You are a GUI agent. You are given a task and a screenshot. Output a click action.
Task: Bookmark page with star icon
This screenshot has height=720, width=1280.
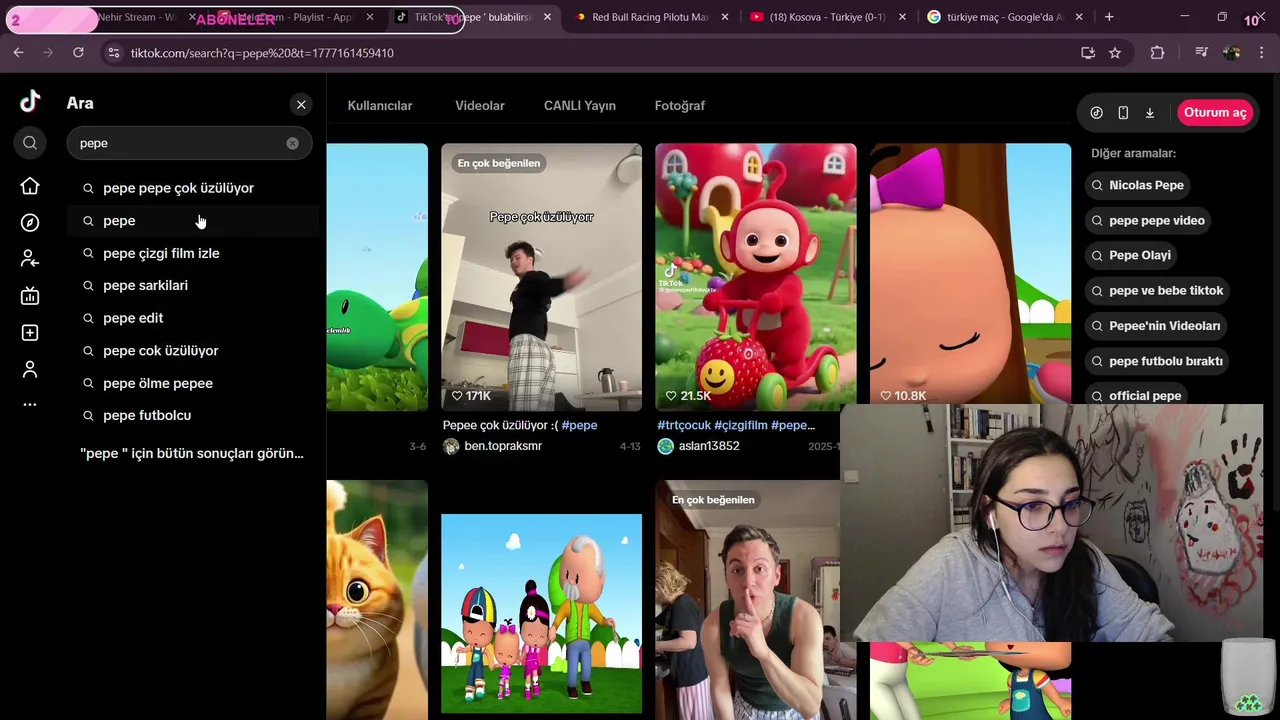coord(1115,53)
